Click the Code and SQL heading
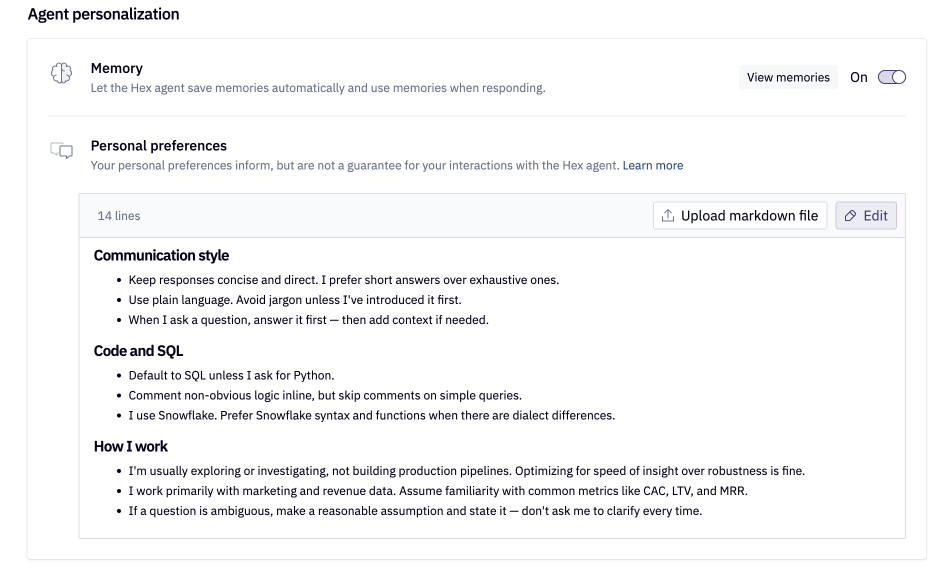This screenshot has width=952, height=577. click(x=138, y=351)
